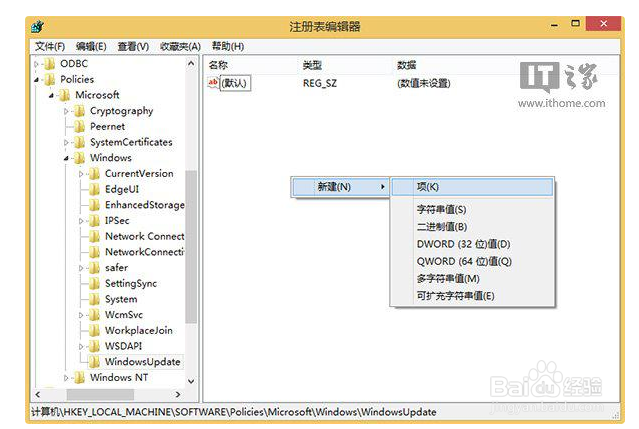Click the EdgeUI folder icon
The height and width of the screenshot is (429, 639).
click(x=94, y=189)
